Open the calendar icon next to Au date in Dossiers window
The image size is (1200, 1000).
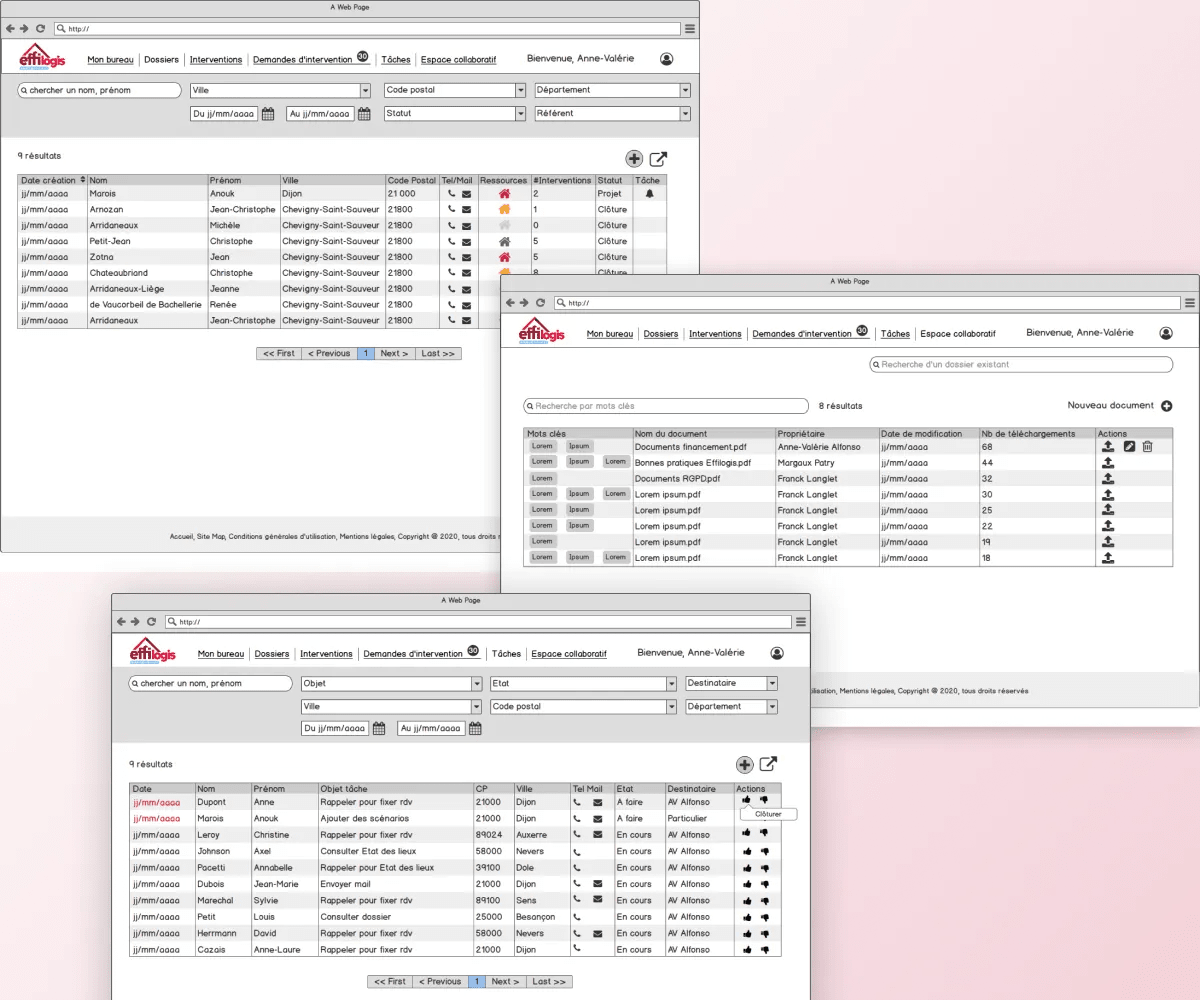364,114
